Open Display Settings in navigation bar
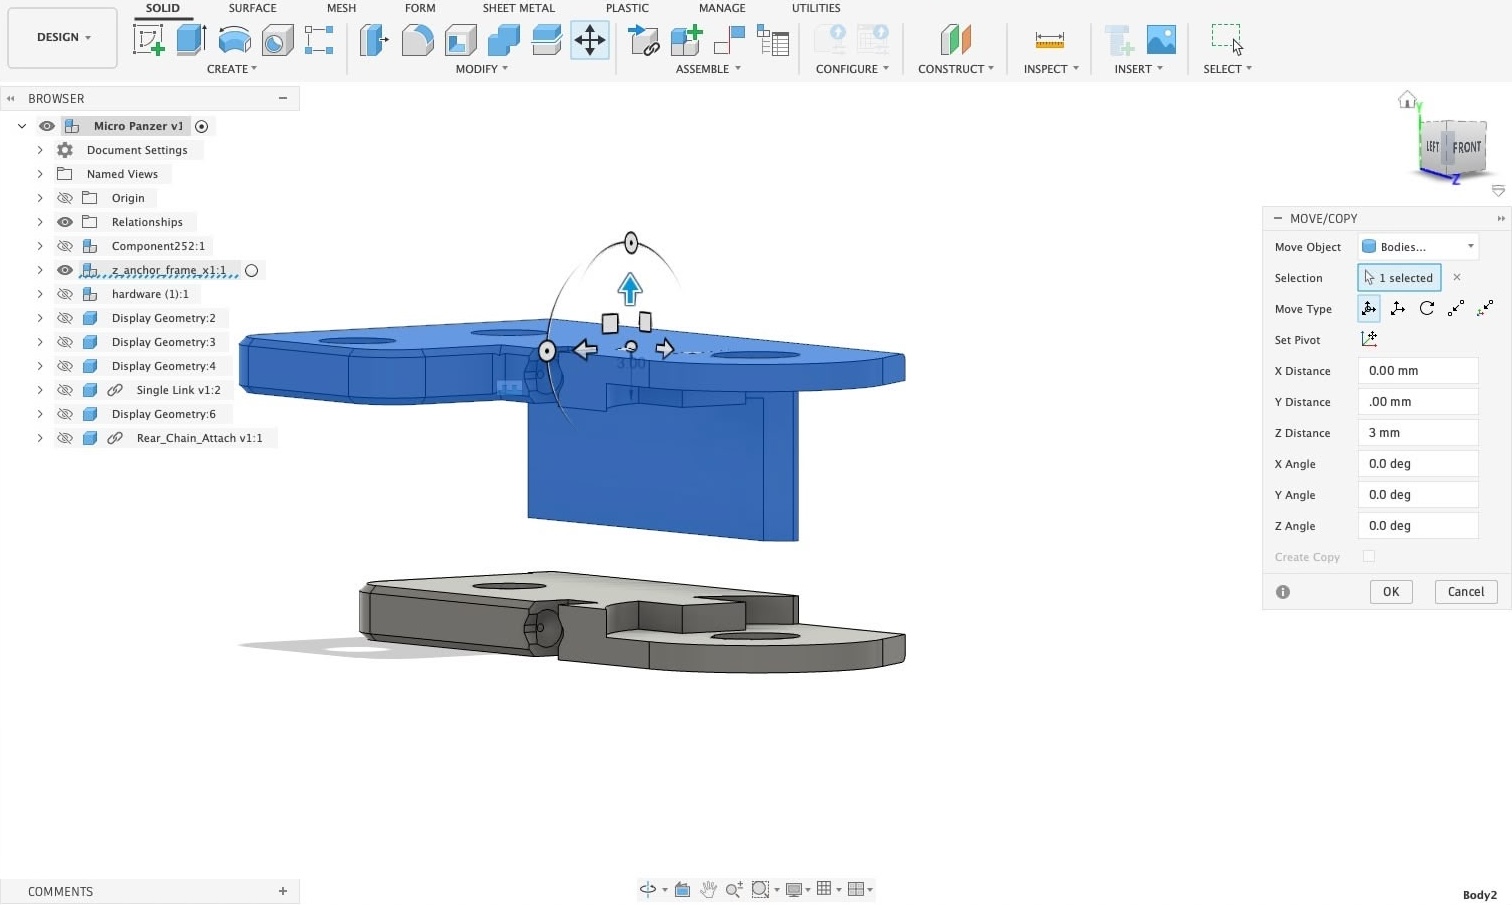Viewport: 1512px width, 905px height. (x=794, y=889)
